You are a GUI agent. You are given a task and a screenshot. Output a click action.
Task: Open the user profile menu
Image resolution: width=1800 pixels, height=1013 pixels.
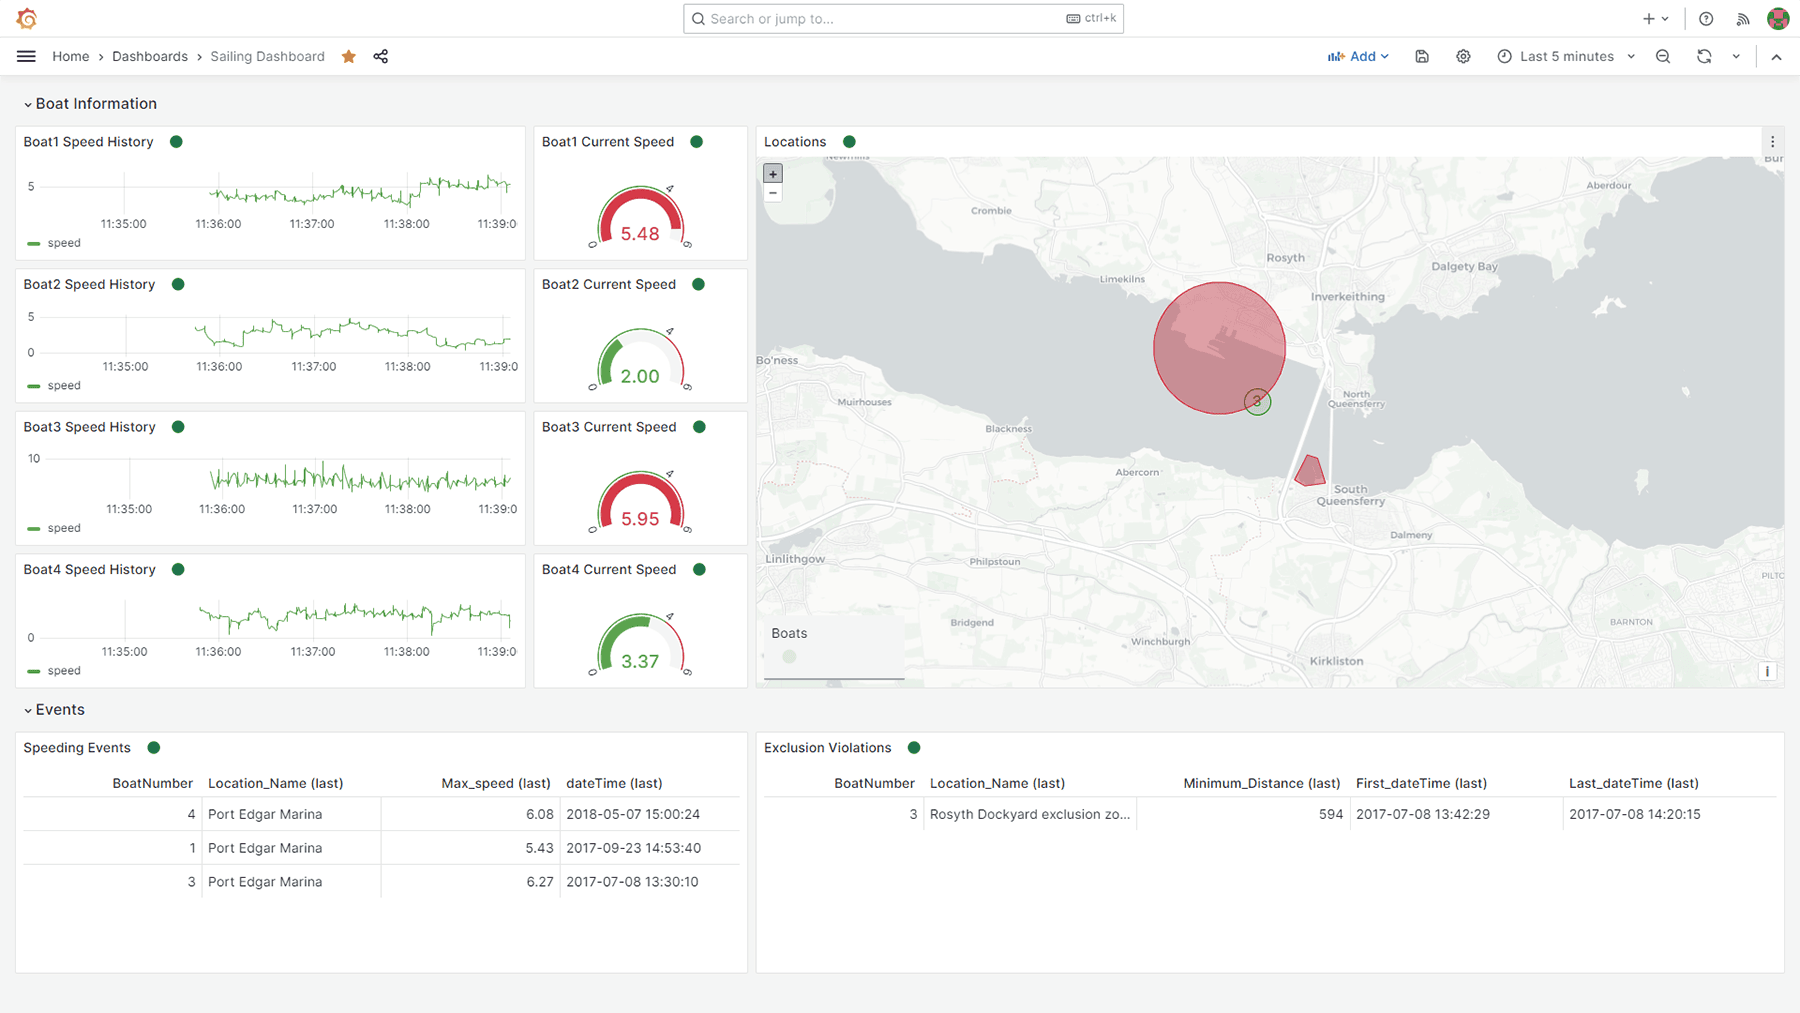coord(1777,18)
